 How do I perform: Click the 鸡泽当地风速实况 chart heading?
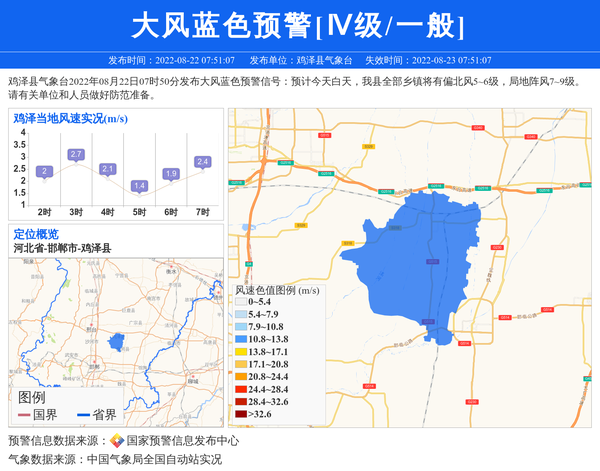click(70, 119)
